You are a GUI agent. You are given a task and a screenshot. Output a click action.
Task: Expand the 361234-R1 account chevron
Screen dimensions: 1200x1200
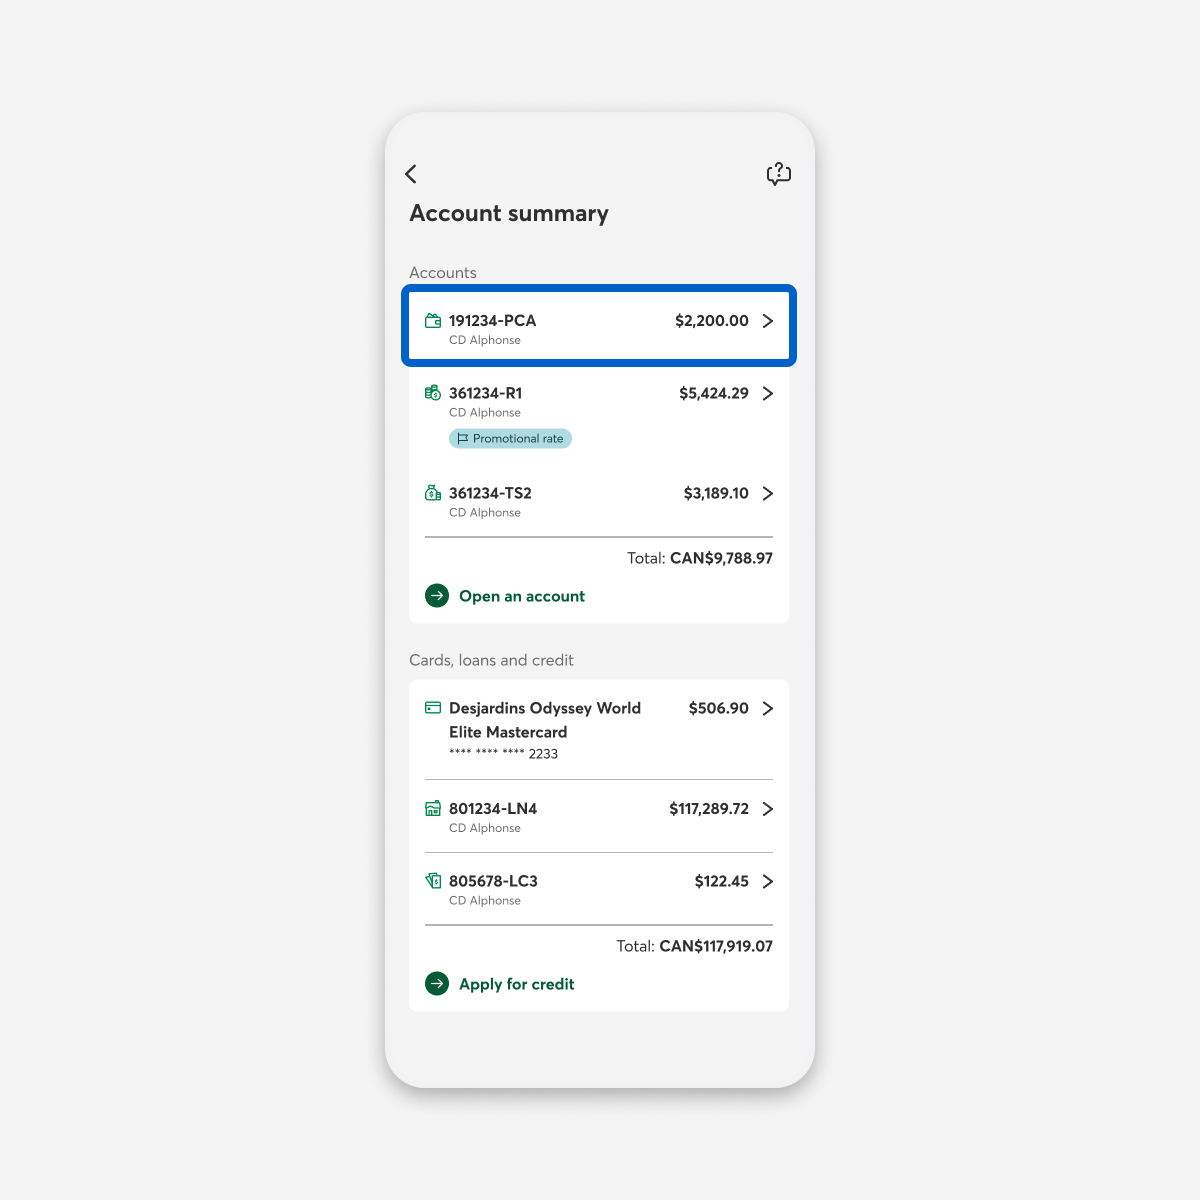click(x=768, y=393)
